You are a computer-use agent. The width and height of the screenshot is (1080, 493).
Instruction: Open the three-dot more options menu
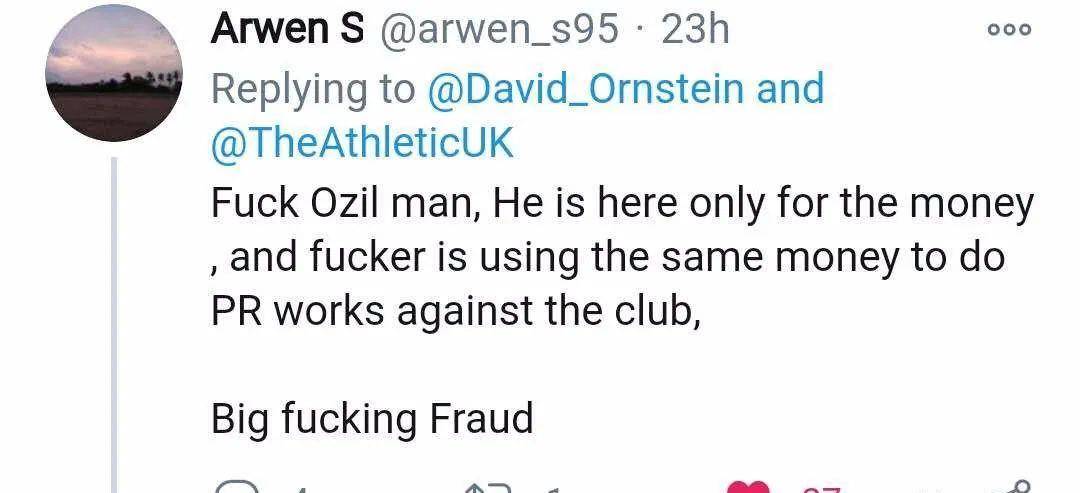(1007, 30)
